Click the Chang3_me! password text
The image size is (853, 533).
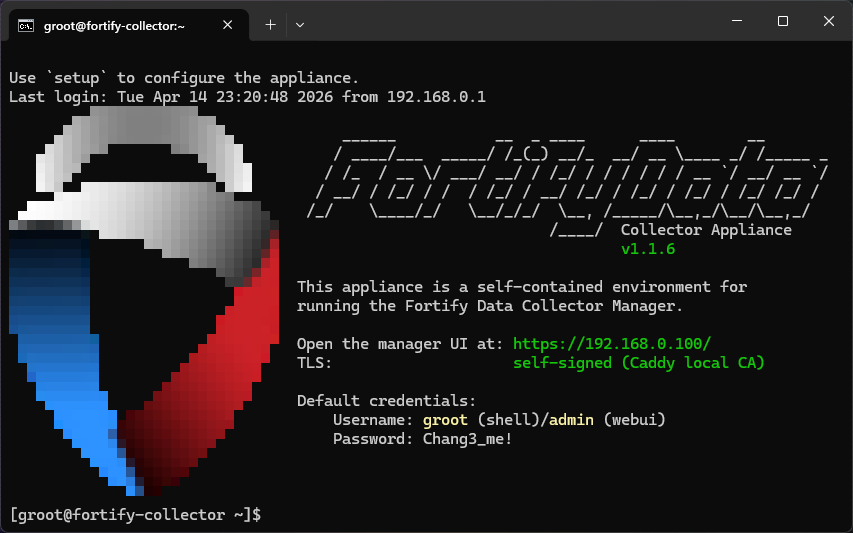[467, 438]
